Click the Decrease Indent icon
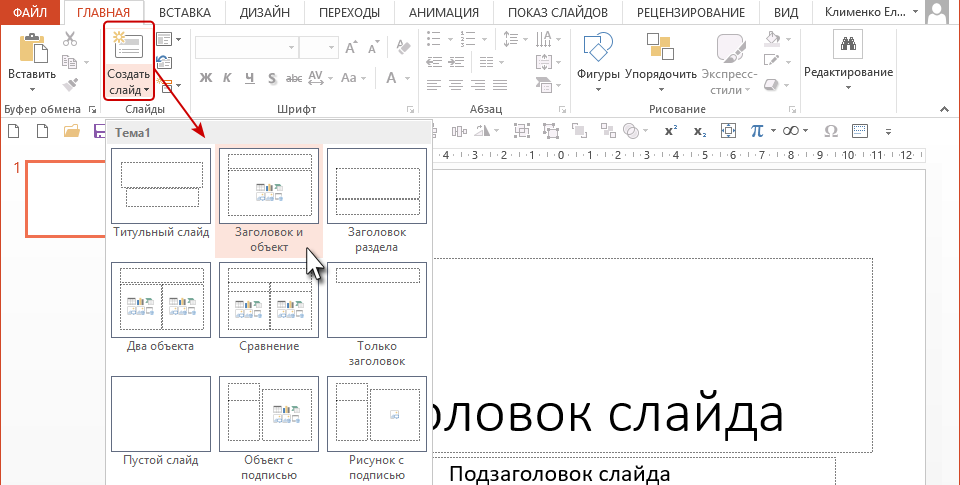The width and height of the screenshot is (960, 485). pyautogui.click(x=434, y=62)
